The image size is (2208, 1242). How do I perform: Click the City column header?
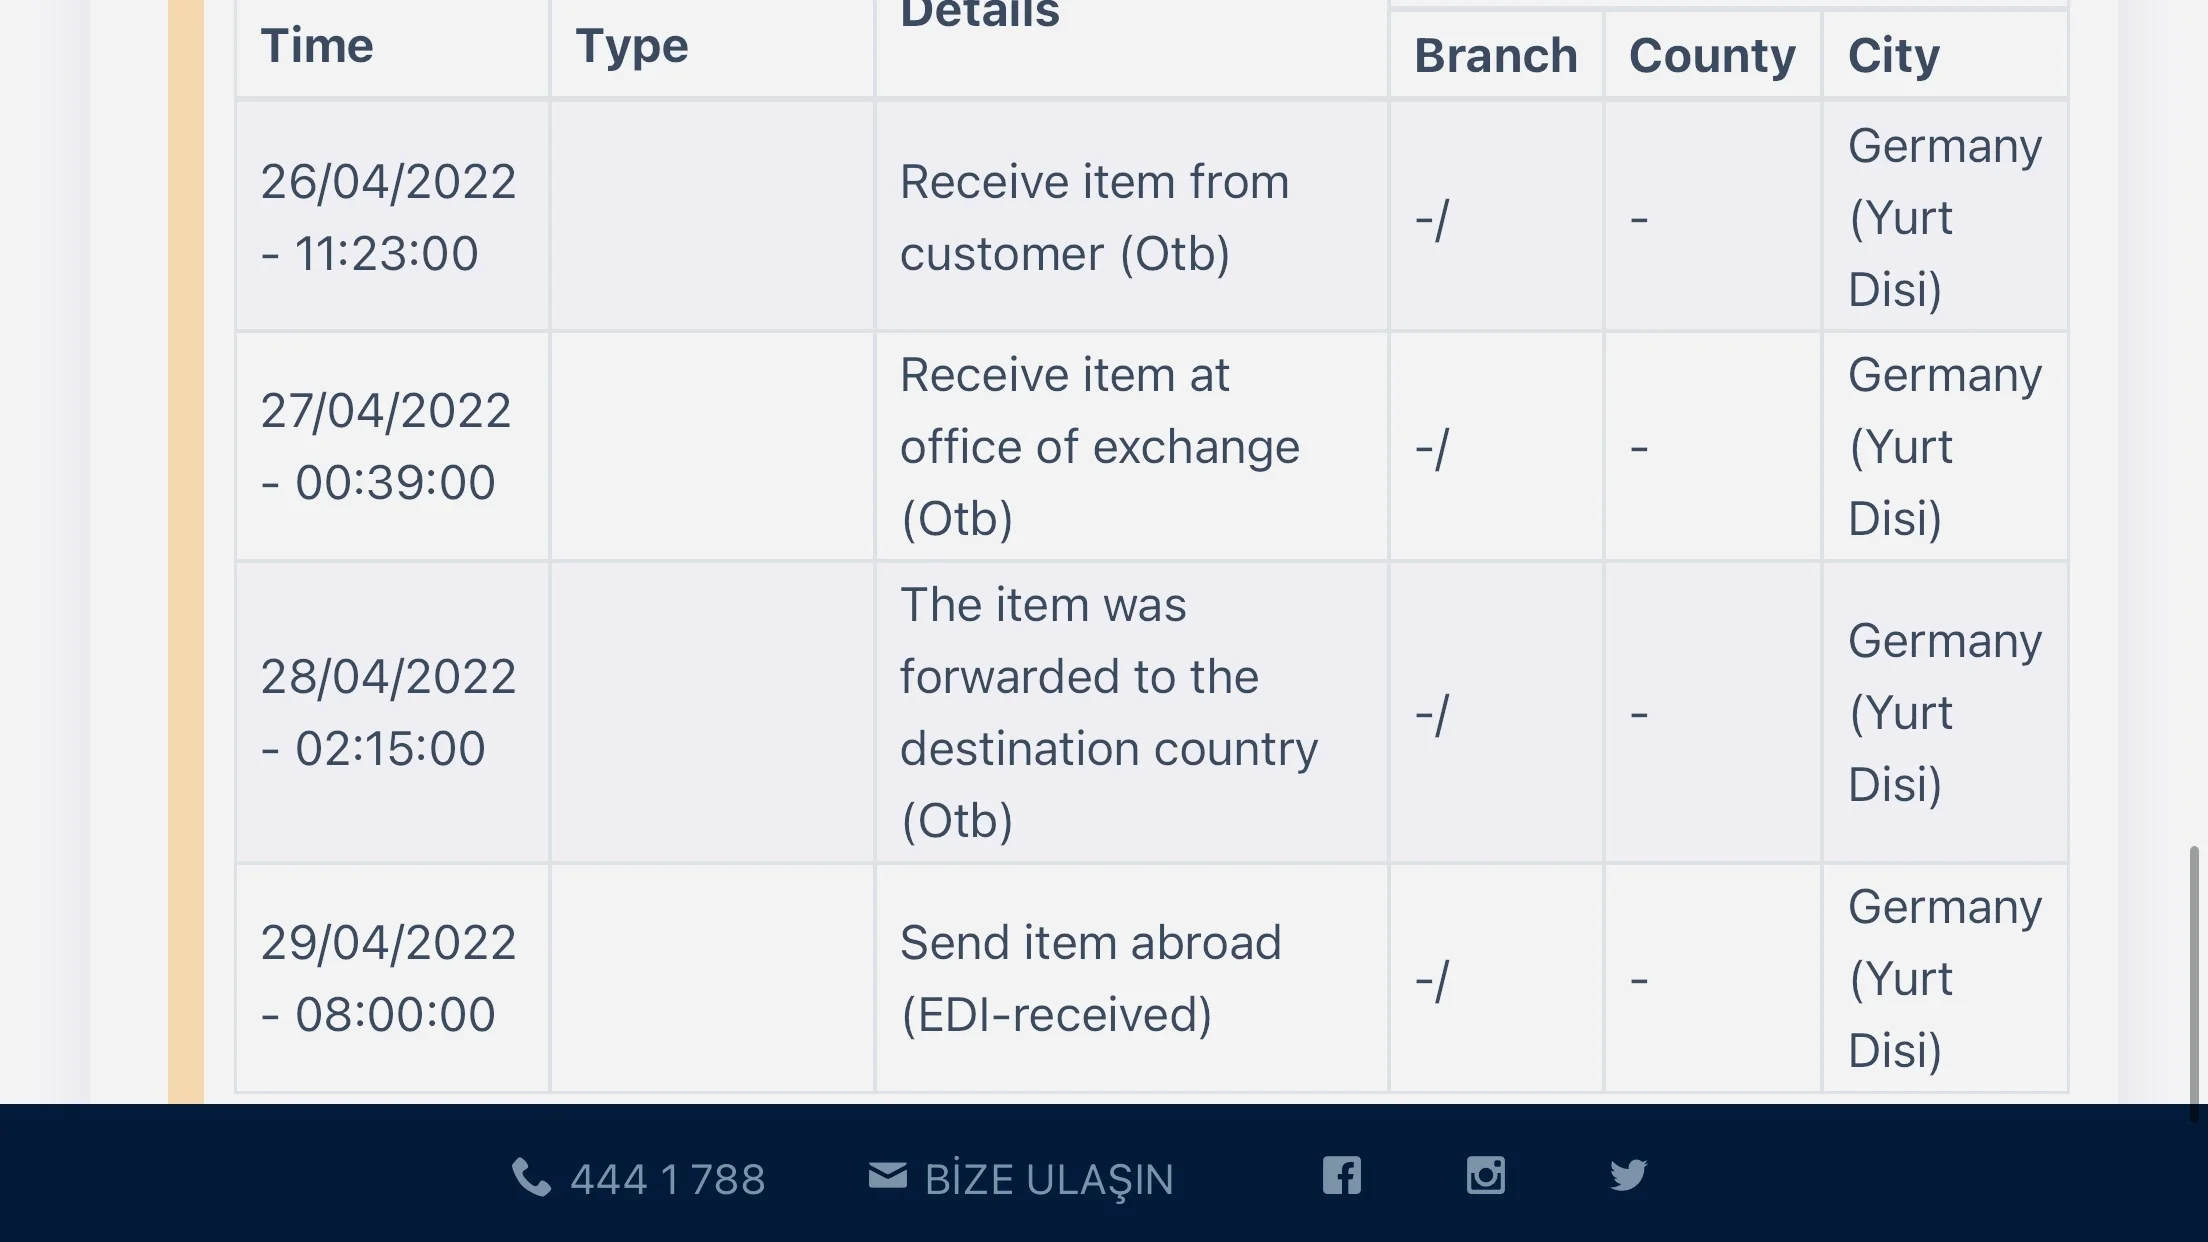click(1894, 55)
